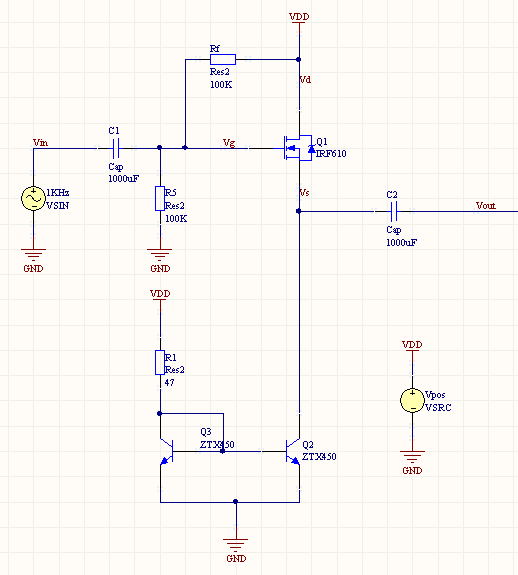The width and height of the screenshot is (518, 575).
Task: Click the Vout net label
Action: click(486, 206)
